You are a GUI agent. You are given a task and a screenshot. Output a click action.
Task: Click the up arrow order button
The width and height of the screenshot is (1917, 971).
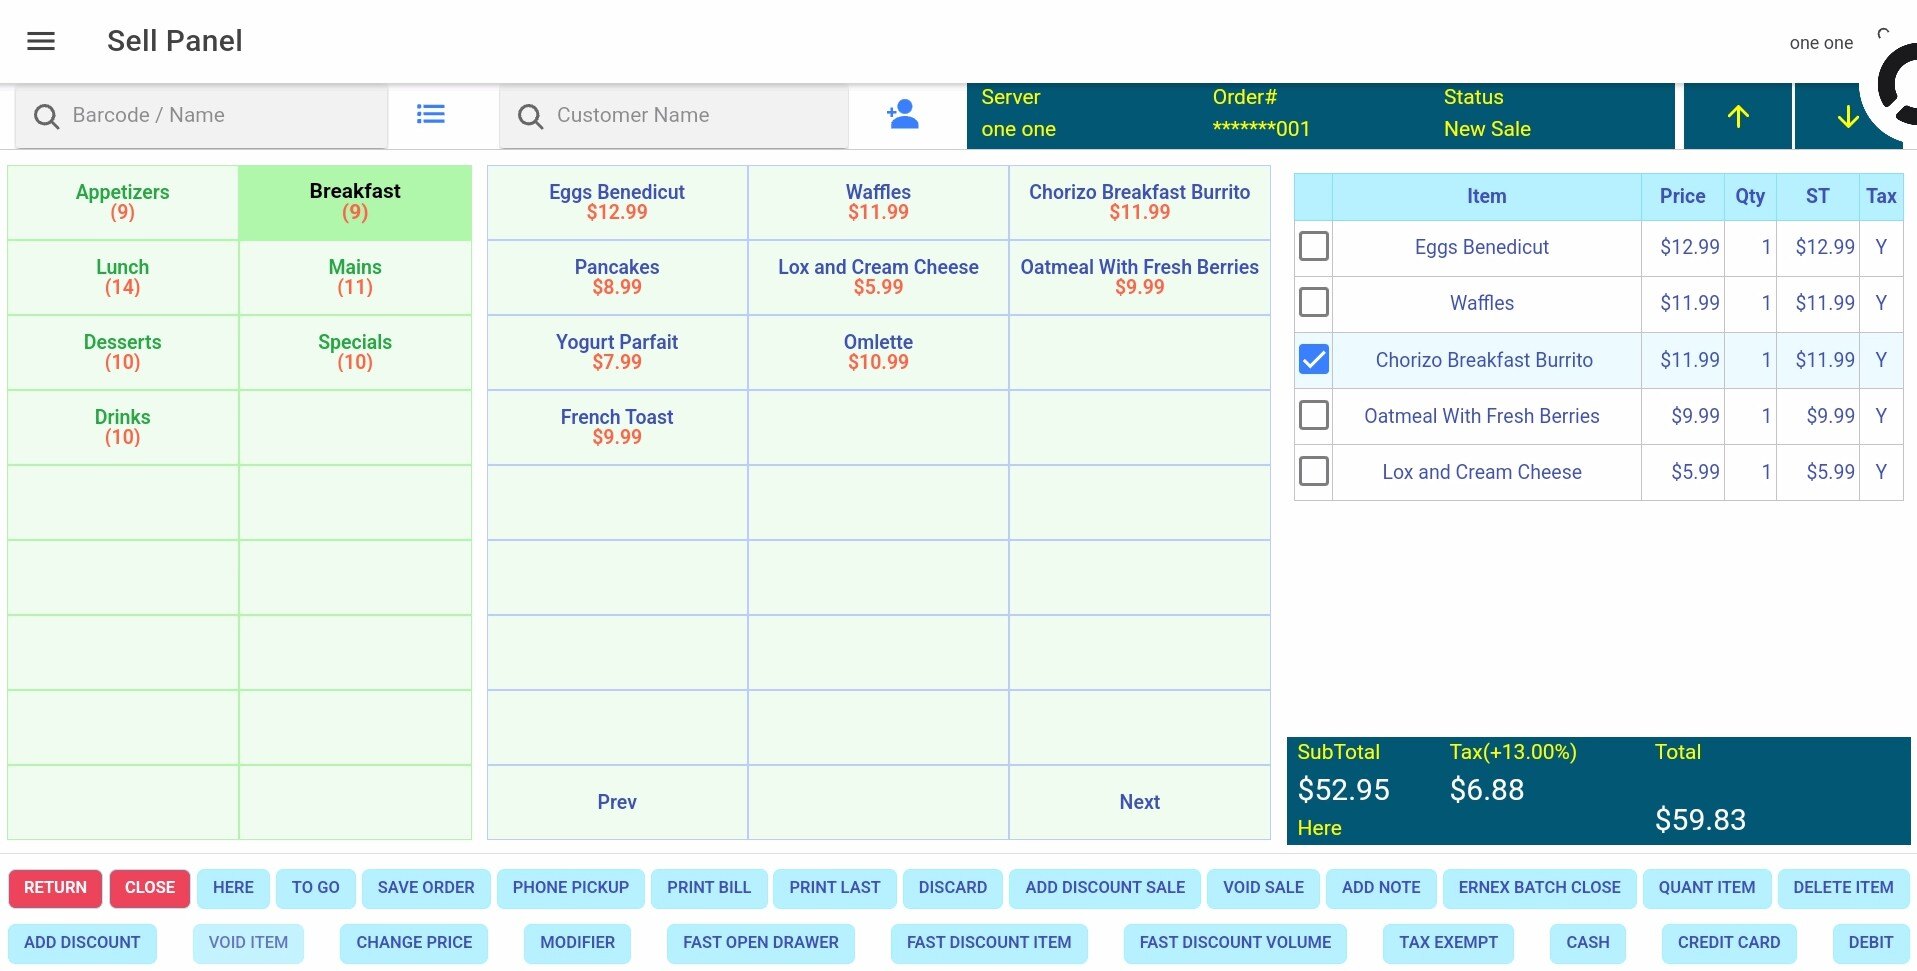tap(1738, 116)
